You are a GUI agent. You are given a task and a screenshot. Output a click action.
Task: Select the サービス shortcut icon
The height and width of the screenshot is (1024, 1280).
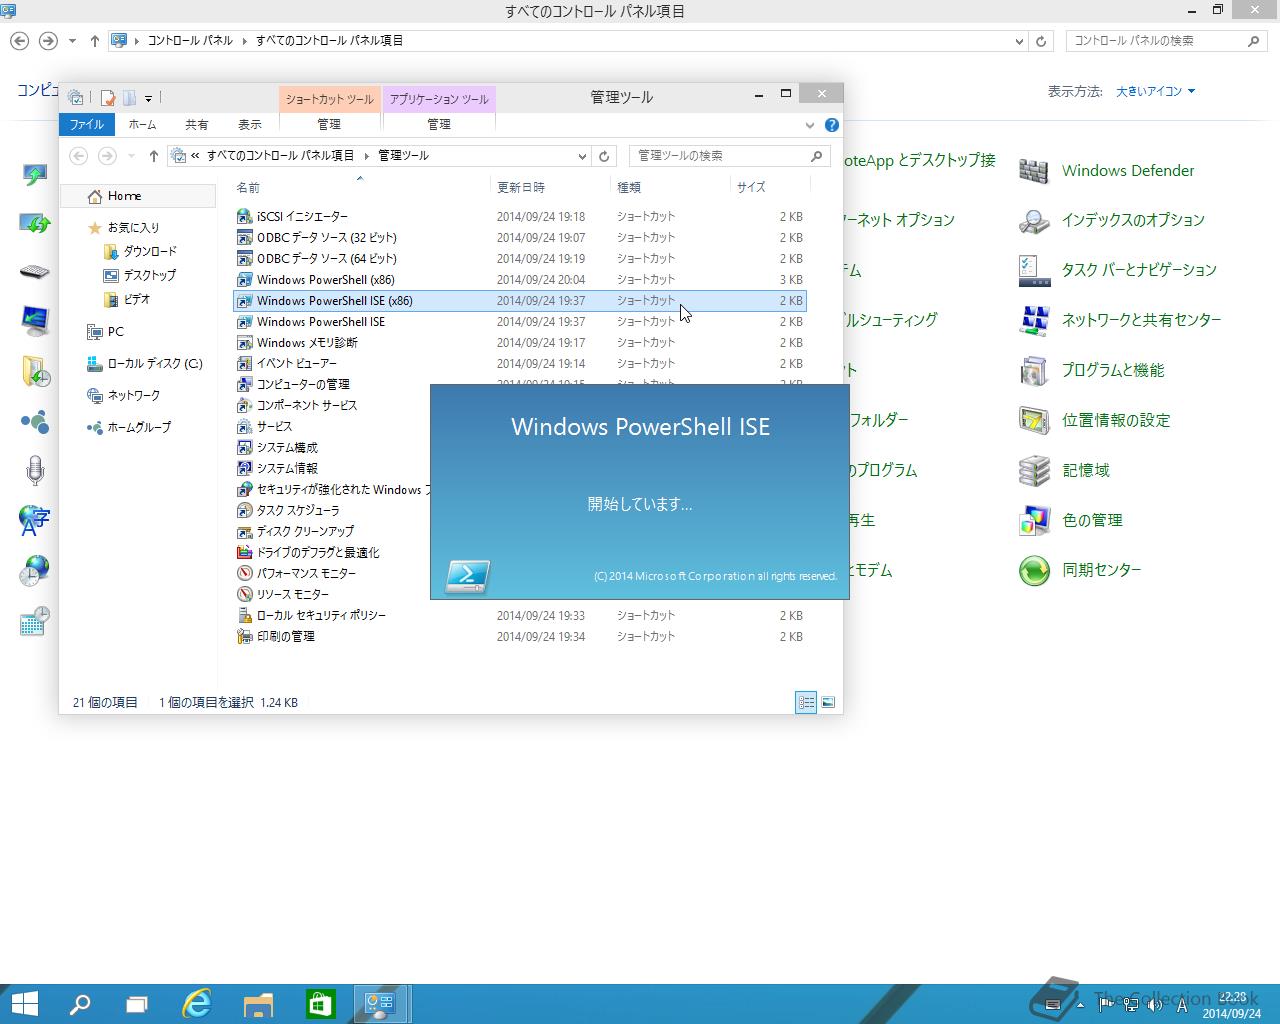tap(244, 426)
